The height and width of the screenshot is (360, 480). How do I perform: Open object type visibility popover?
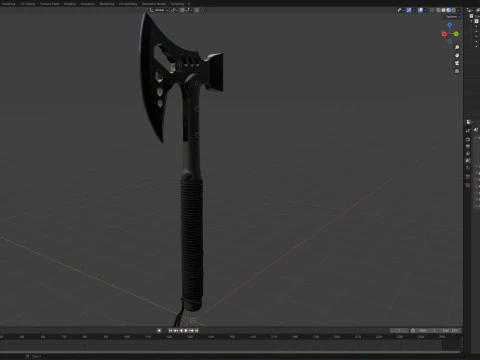400,10
